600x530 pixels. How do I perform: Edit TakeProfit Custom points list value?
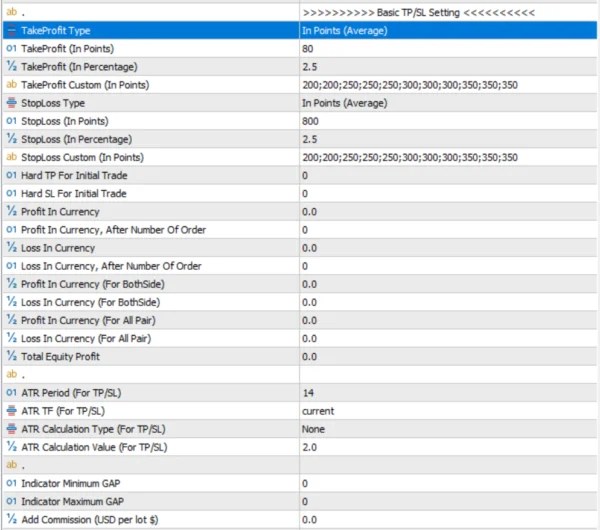pos(448,85)
